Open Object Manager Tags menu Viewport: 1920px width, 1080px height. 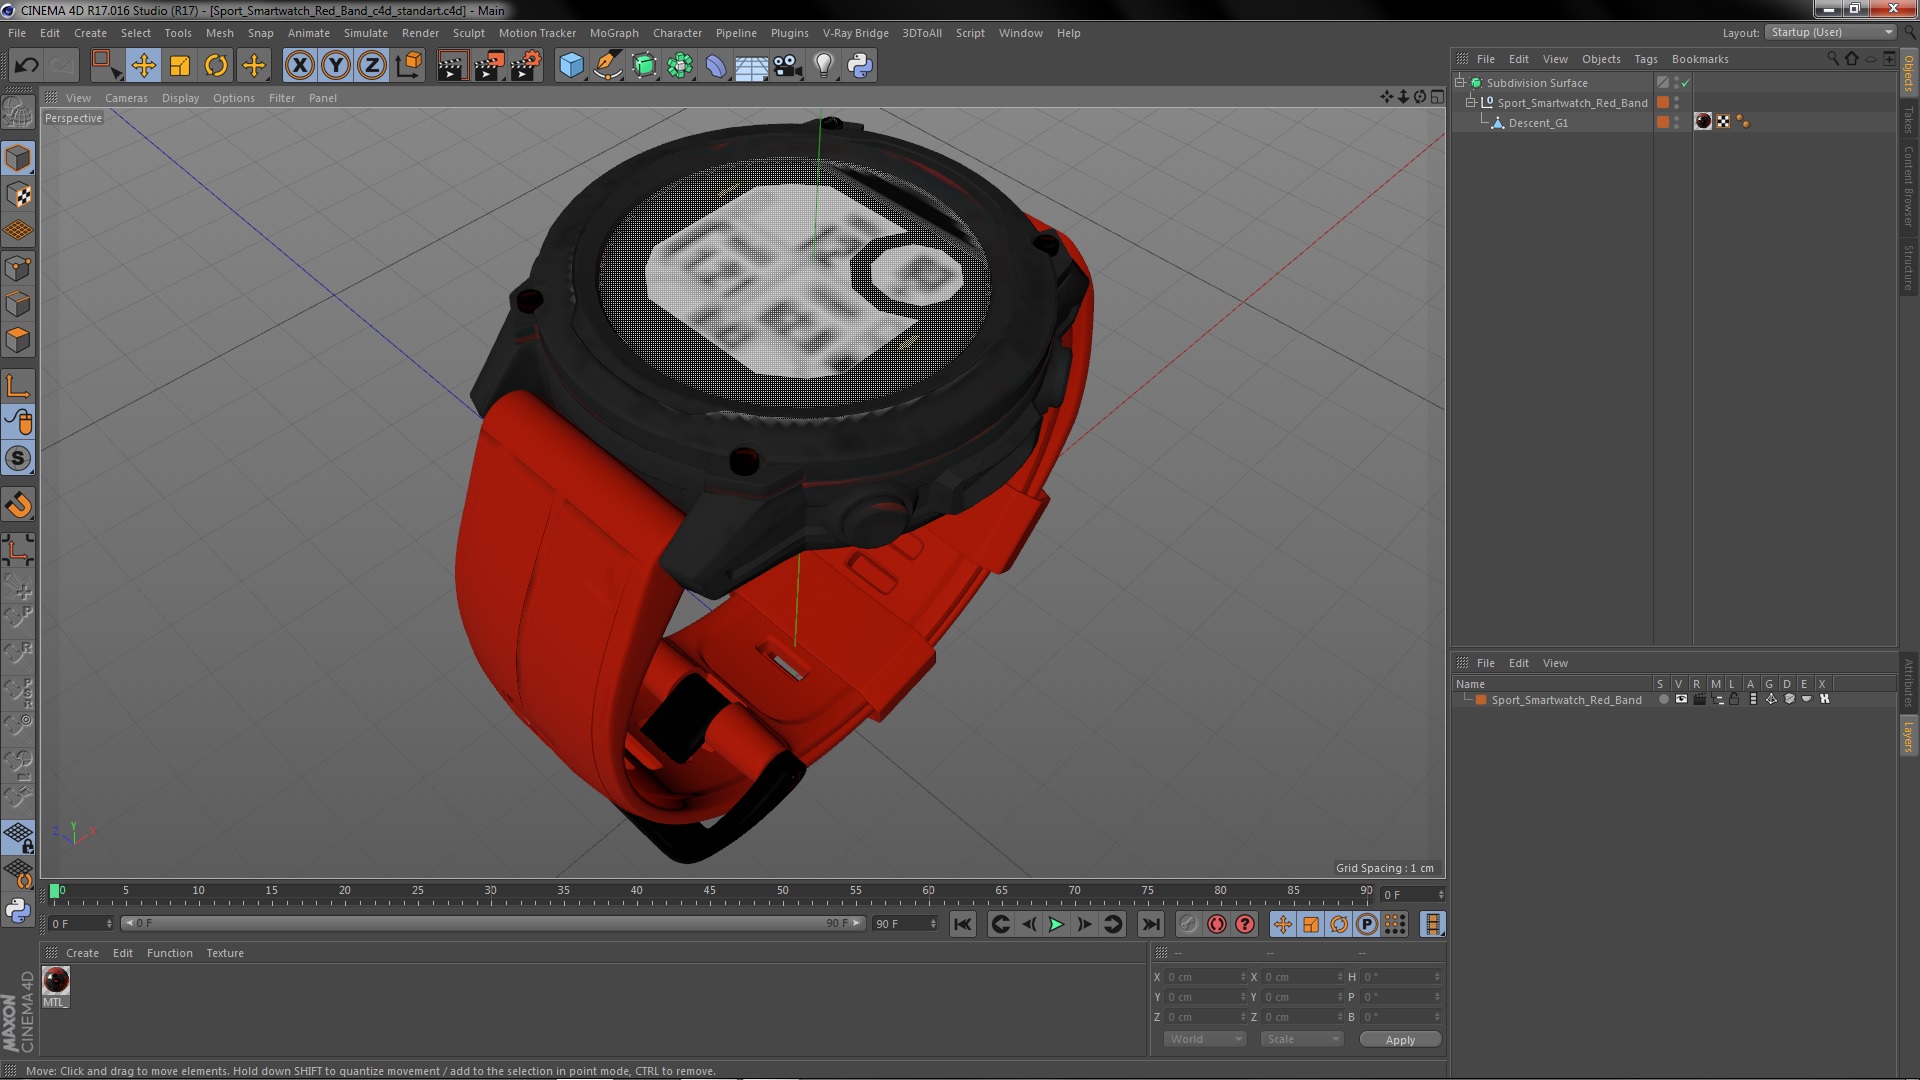[1645, 59]
